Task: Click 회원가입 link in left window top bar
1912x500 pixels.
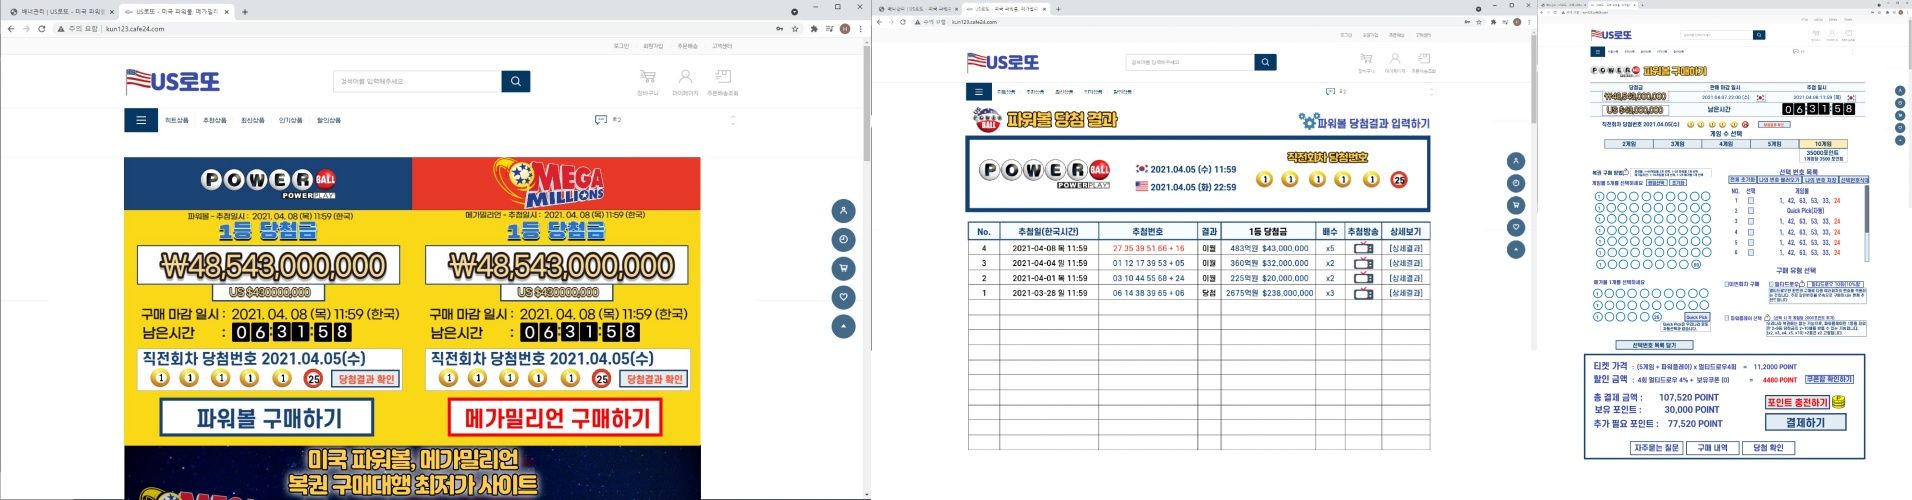Action: click(653, 46)
